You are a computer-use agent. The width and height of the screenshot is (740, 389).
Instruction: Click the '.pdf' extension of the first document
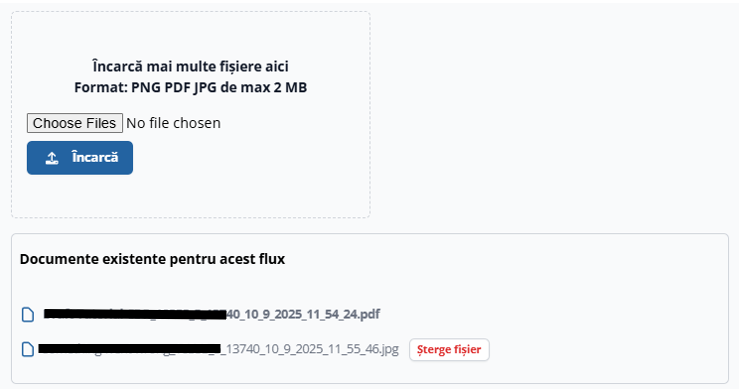(x=369, y=314)
